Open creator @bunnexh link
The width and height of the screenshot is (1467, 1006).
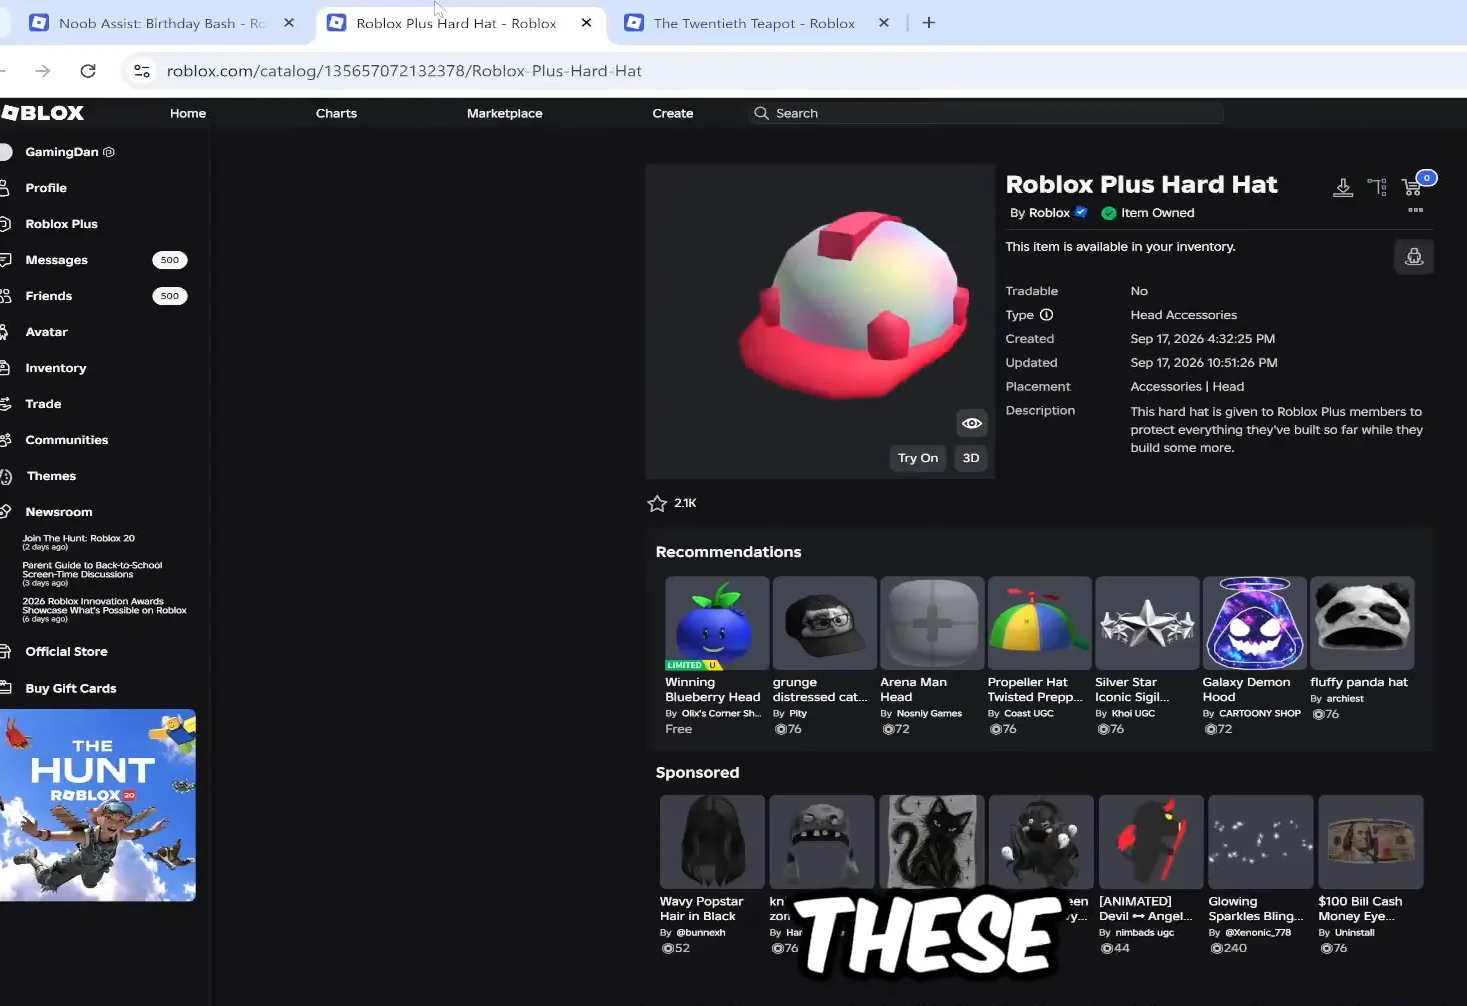(701, 933)
